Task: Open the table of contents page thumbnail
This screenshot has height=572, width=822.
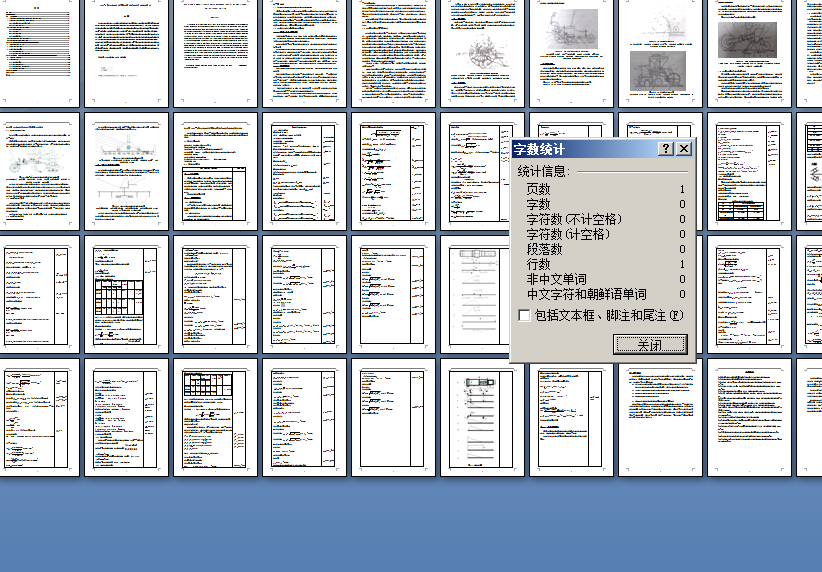Action: click(37, 52)
